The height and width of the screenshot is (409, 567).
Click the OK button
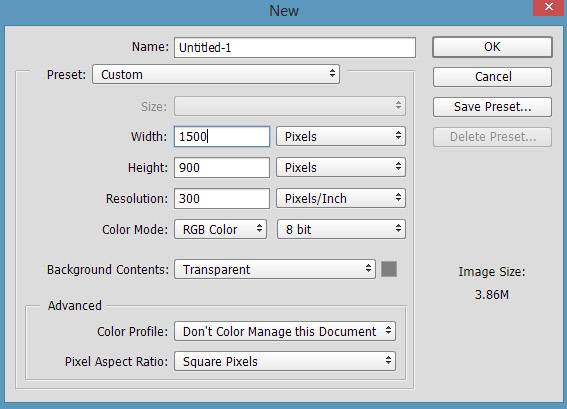coord(492,47)
